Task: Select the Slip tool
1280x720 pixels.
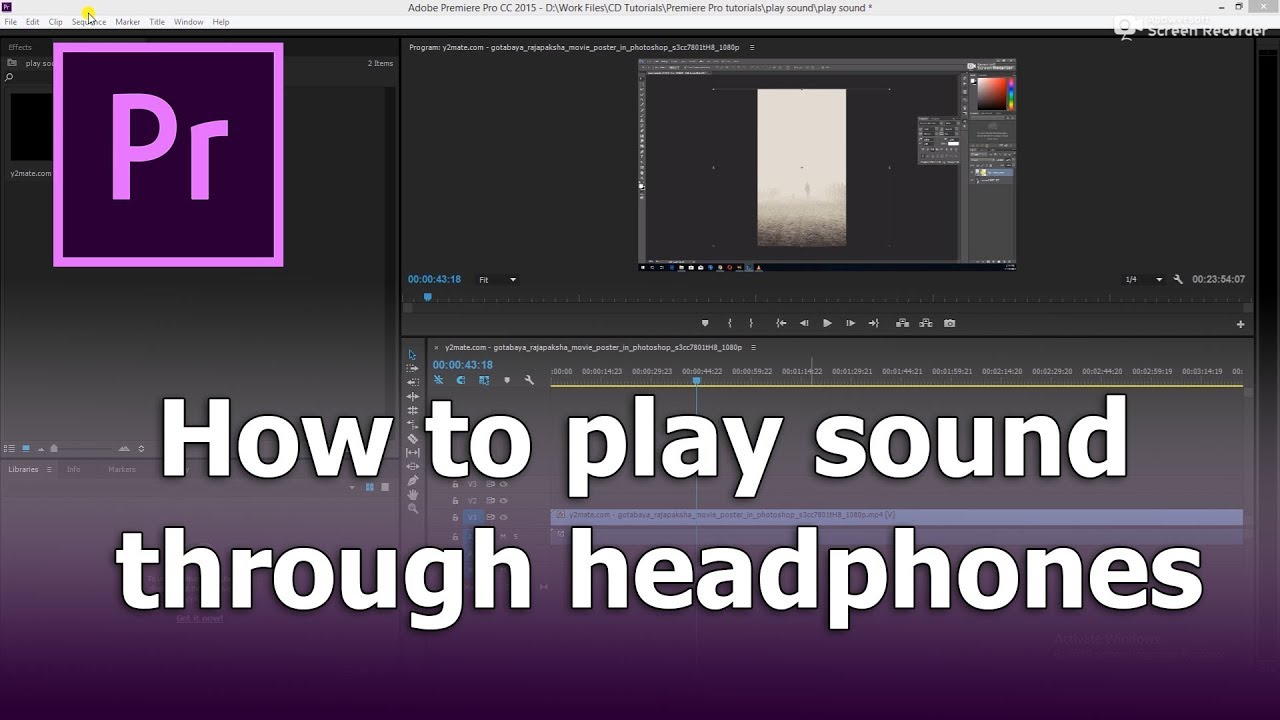Action: click(412, 452)
